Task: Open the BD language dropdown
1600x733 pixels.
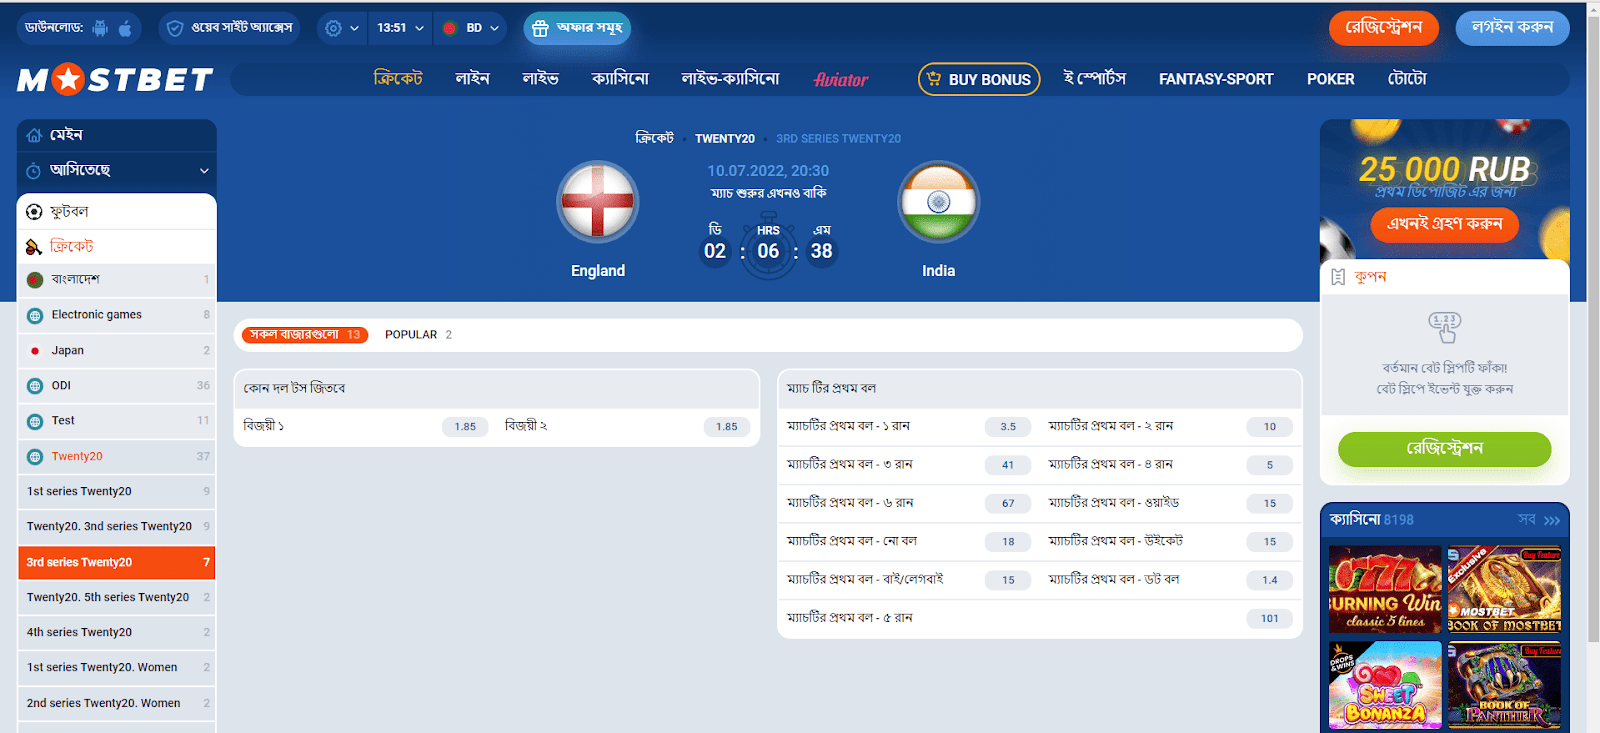Action: (470, 28)
